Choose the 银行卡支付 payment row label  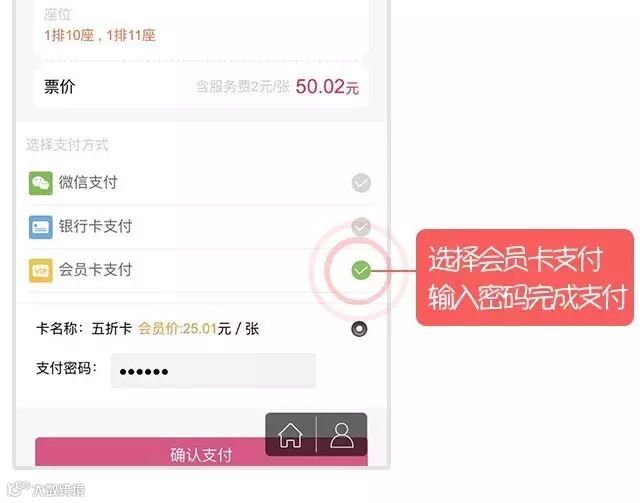coord(96,226)
